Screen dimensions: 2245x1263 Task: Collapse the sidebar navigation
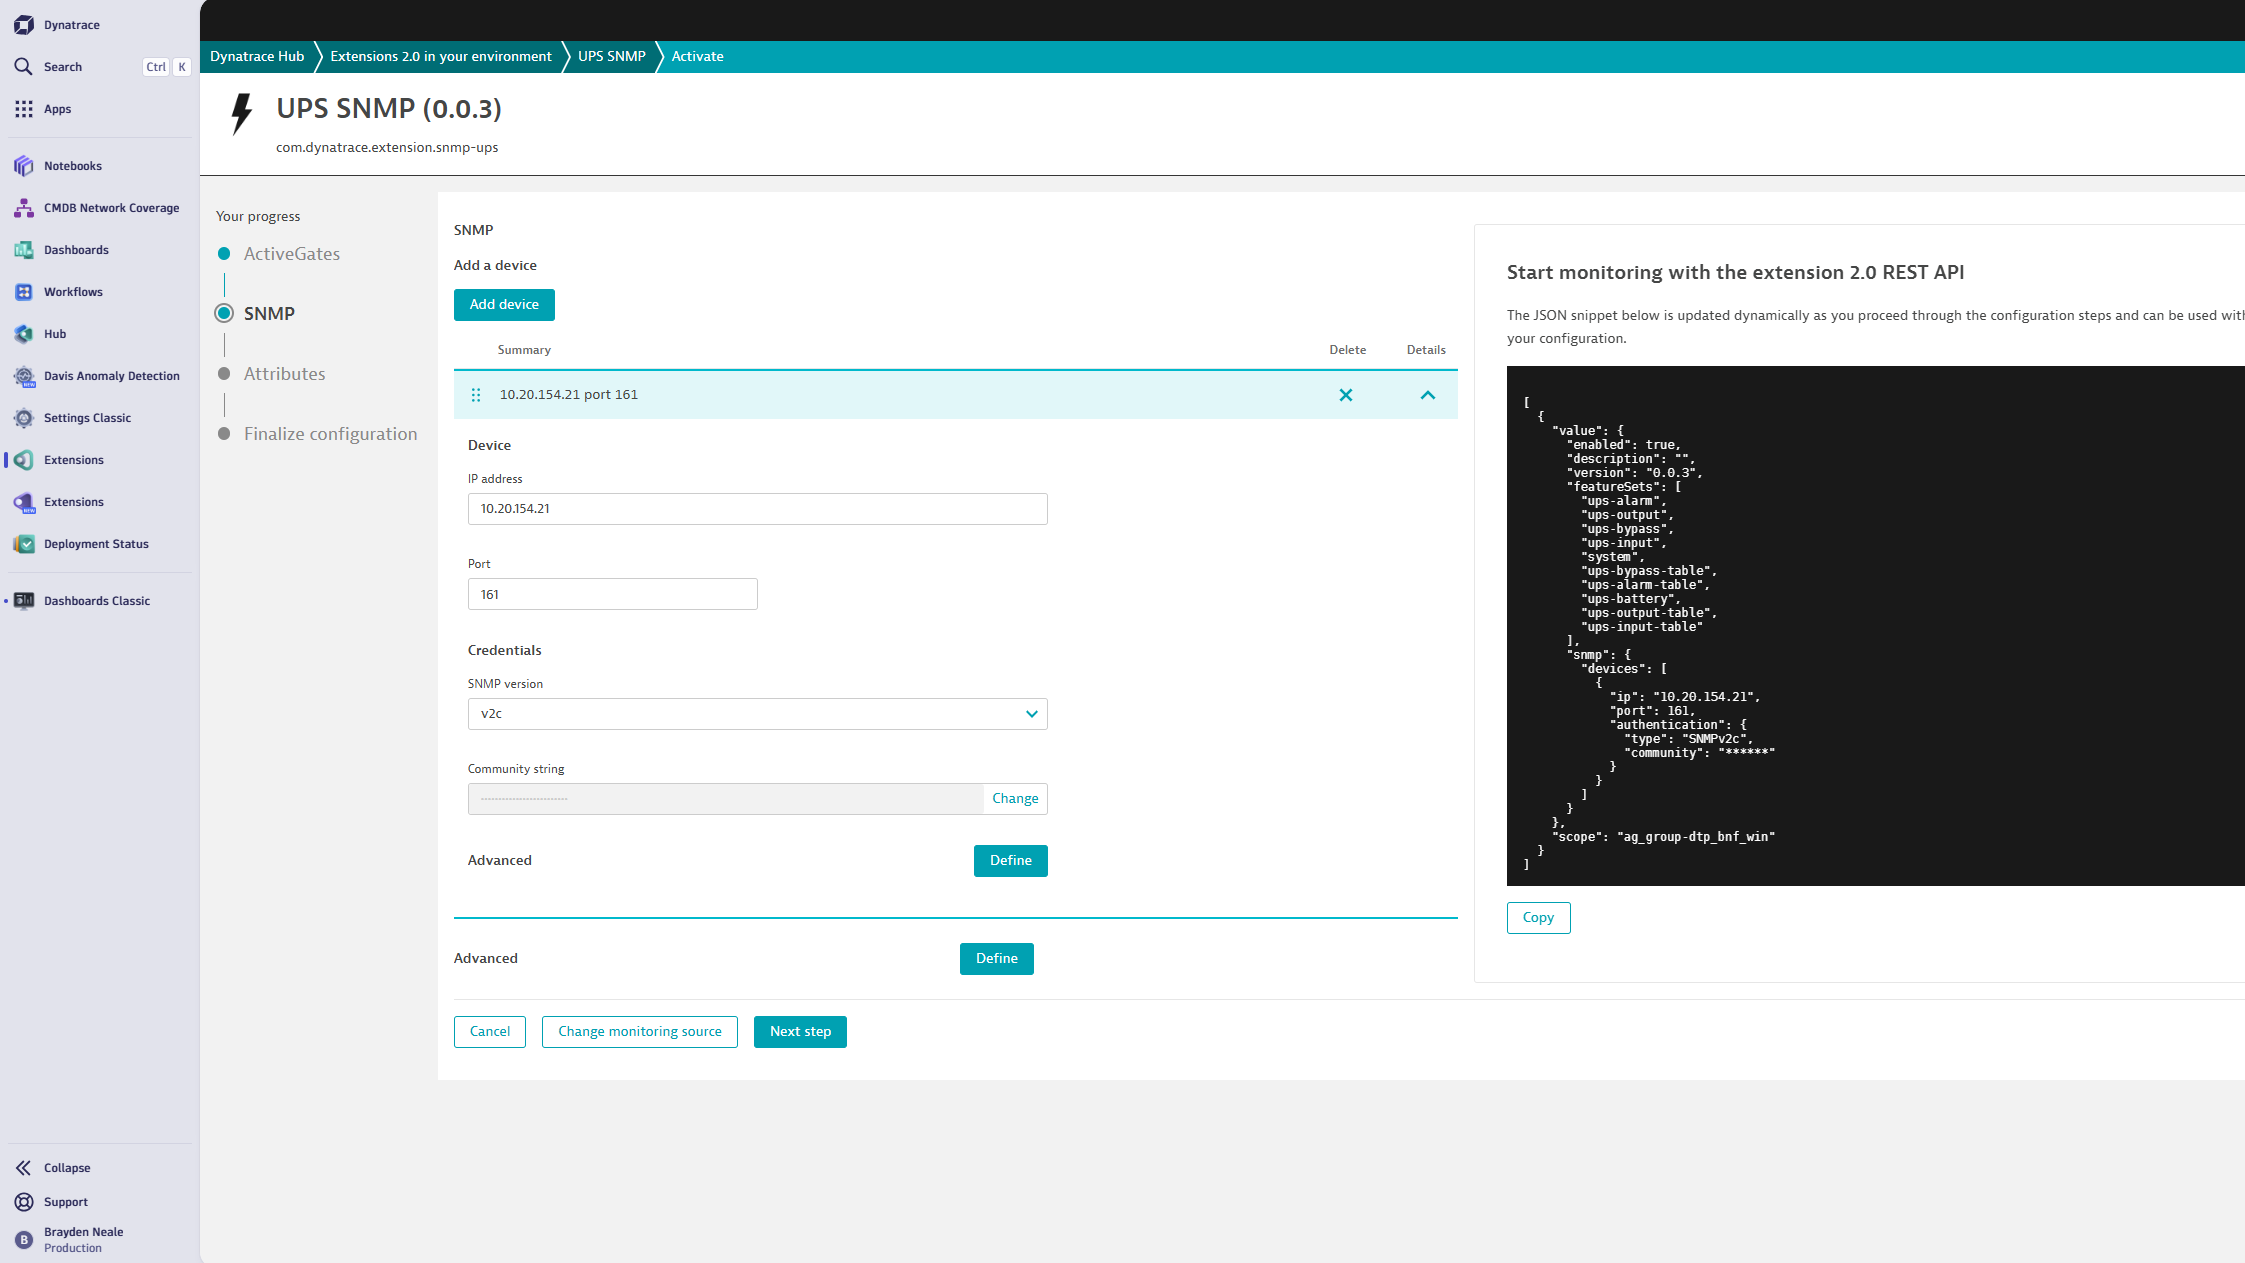(54, 1168)
